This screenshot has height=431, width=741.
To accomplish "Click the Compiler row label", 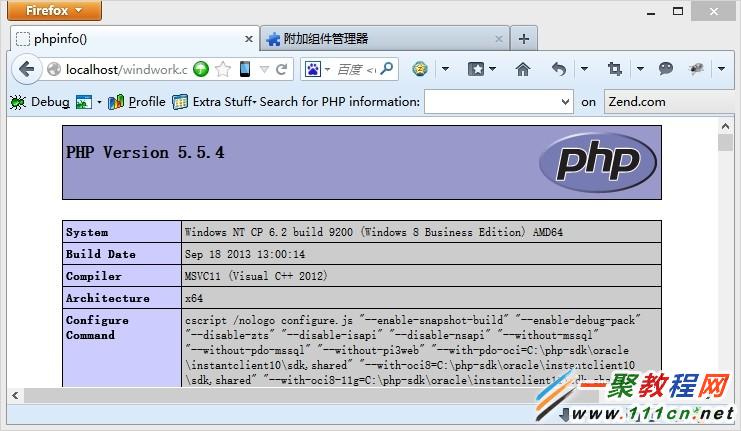I will coord(94,276).
